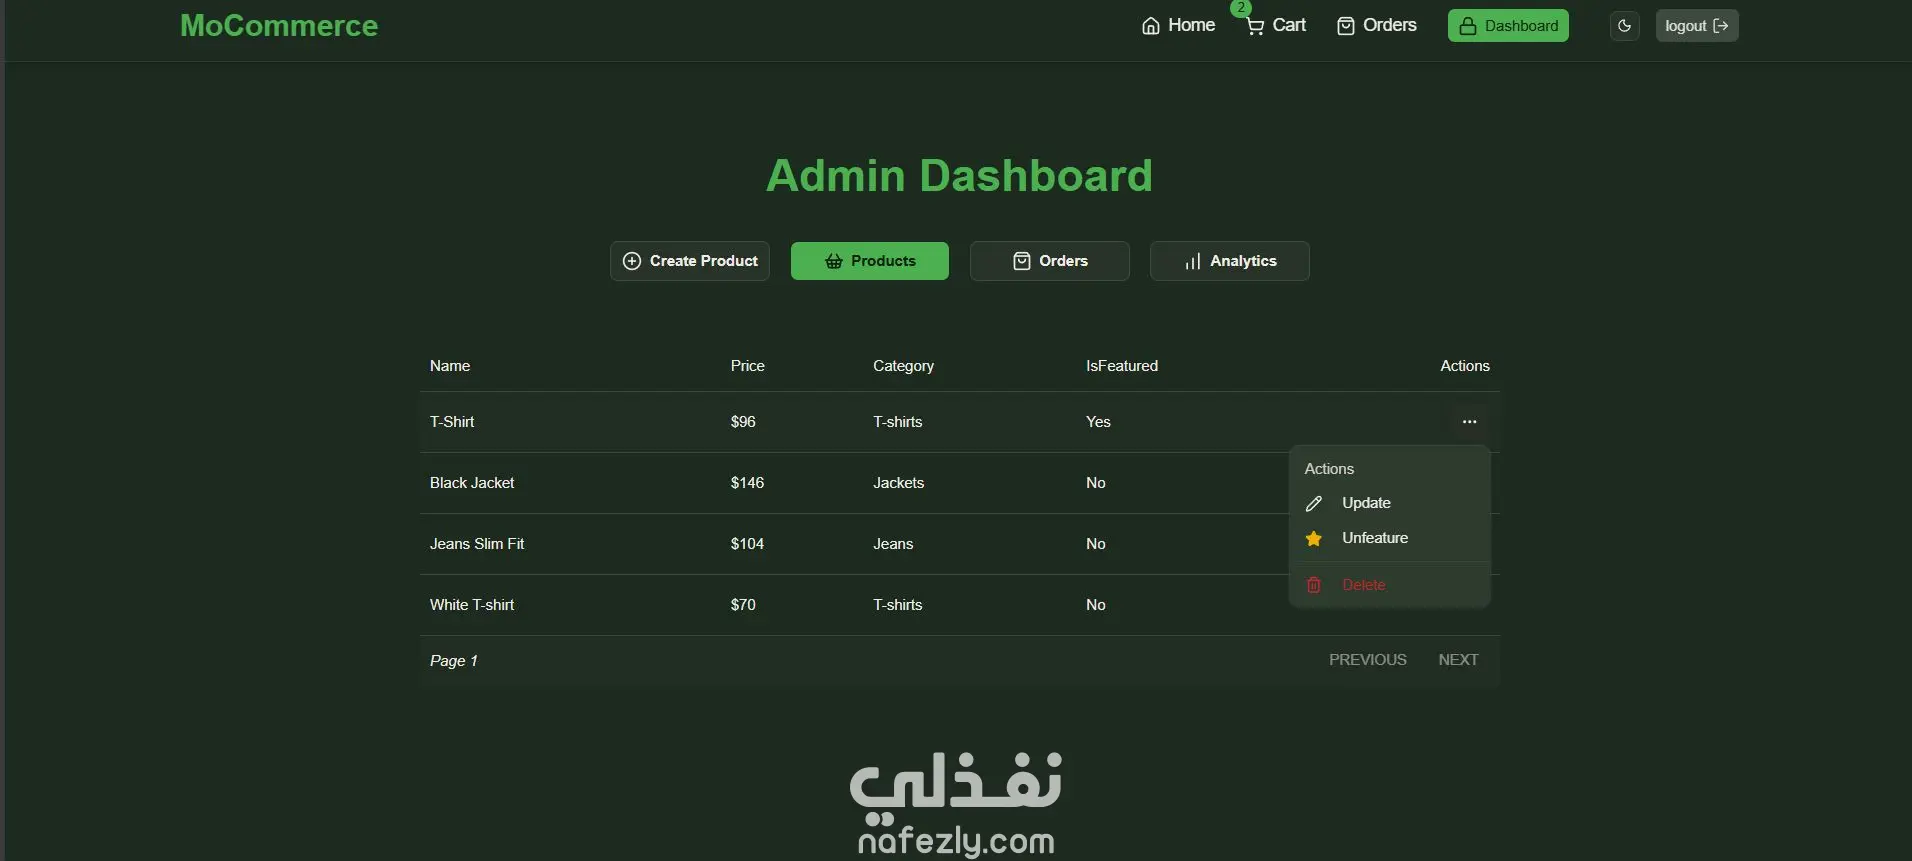Open the Analytics tab

click(x=1230, y=261)
